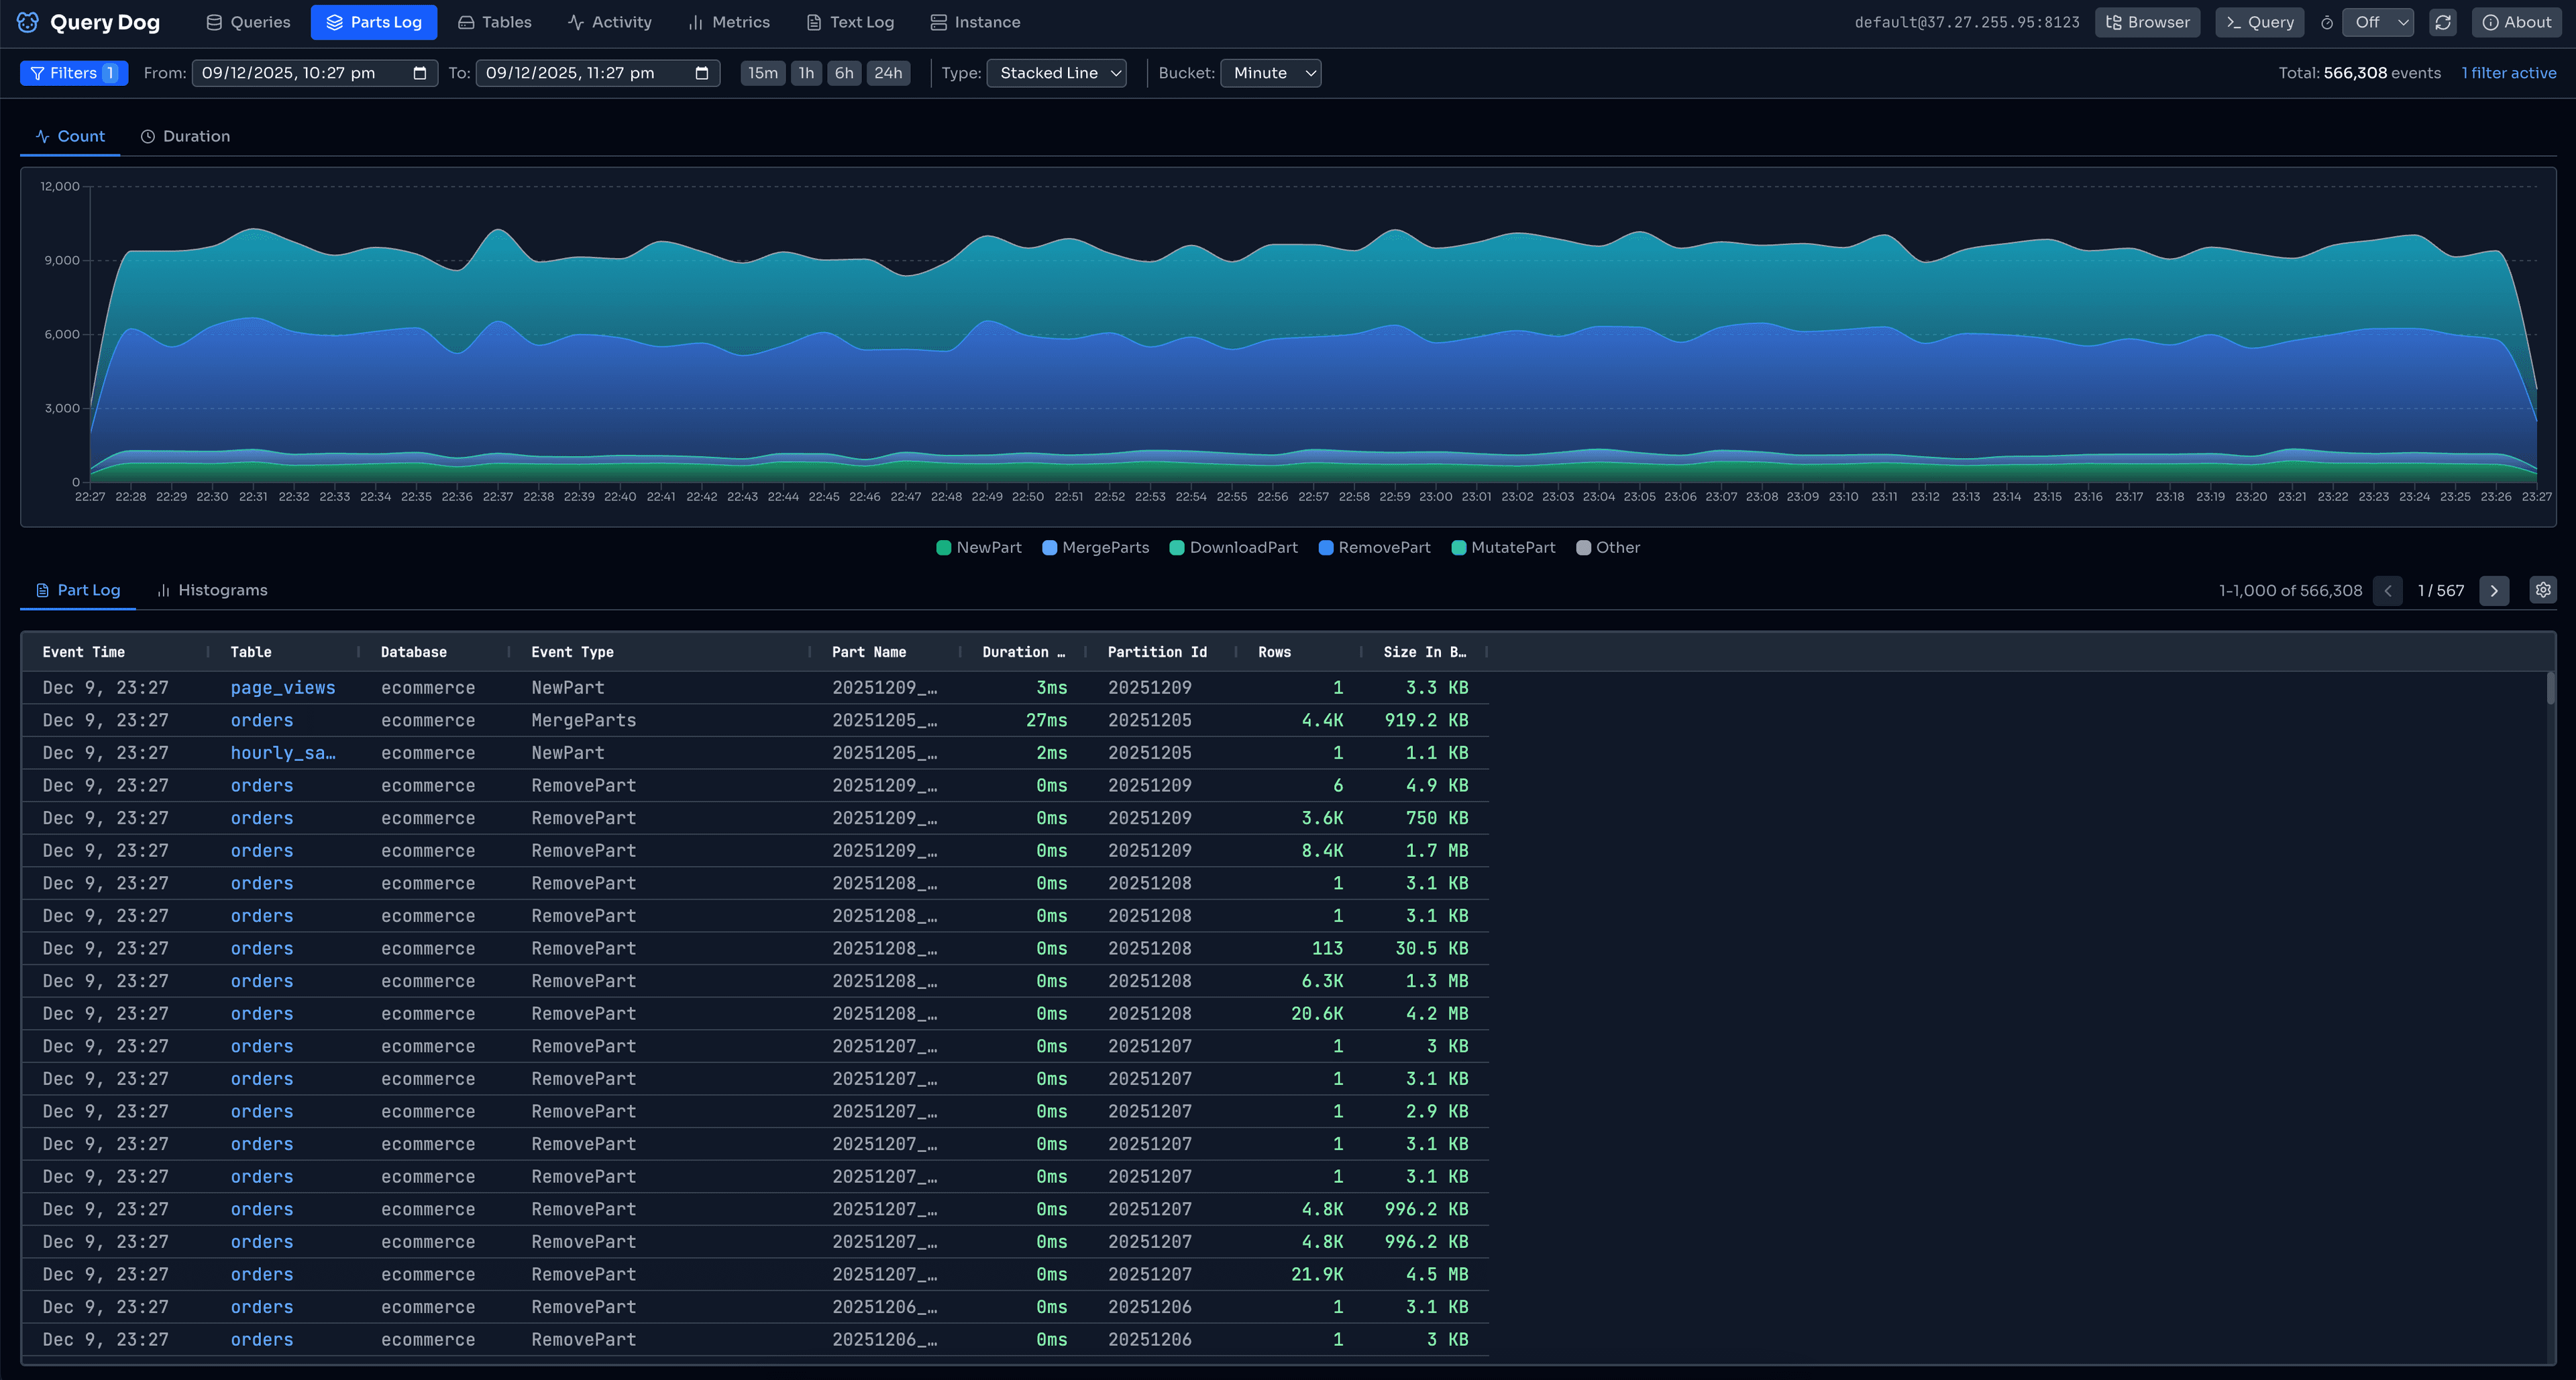Click the Query Dog logo icon
This screenshot has width=2576, height=1380.
[28, 22]
